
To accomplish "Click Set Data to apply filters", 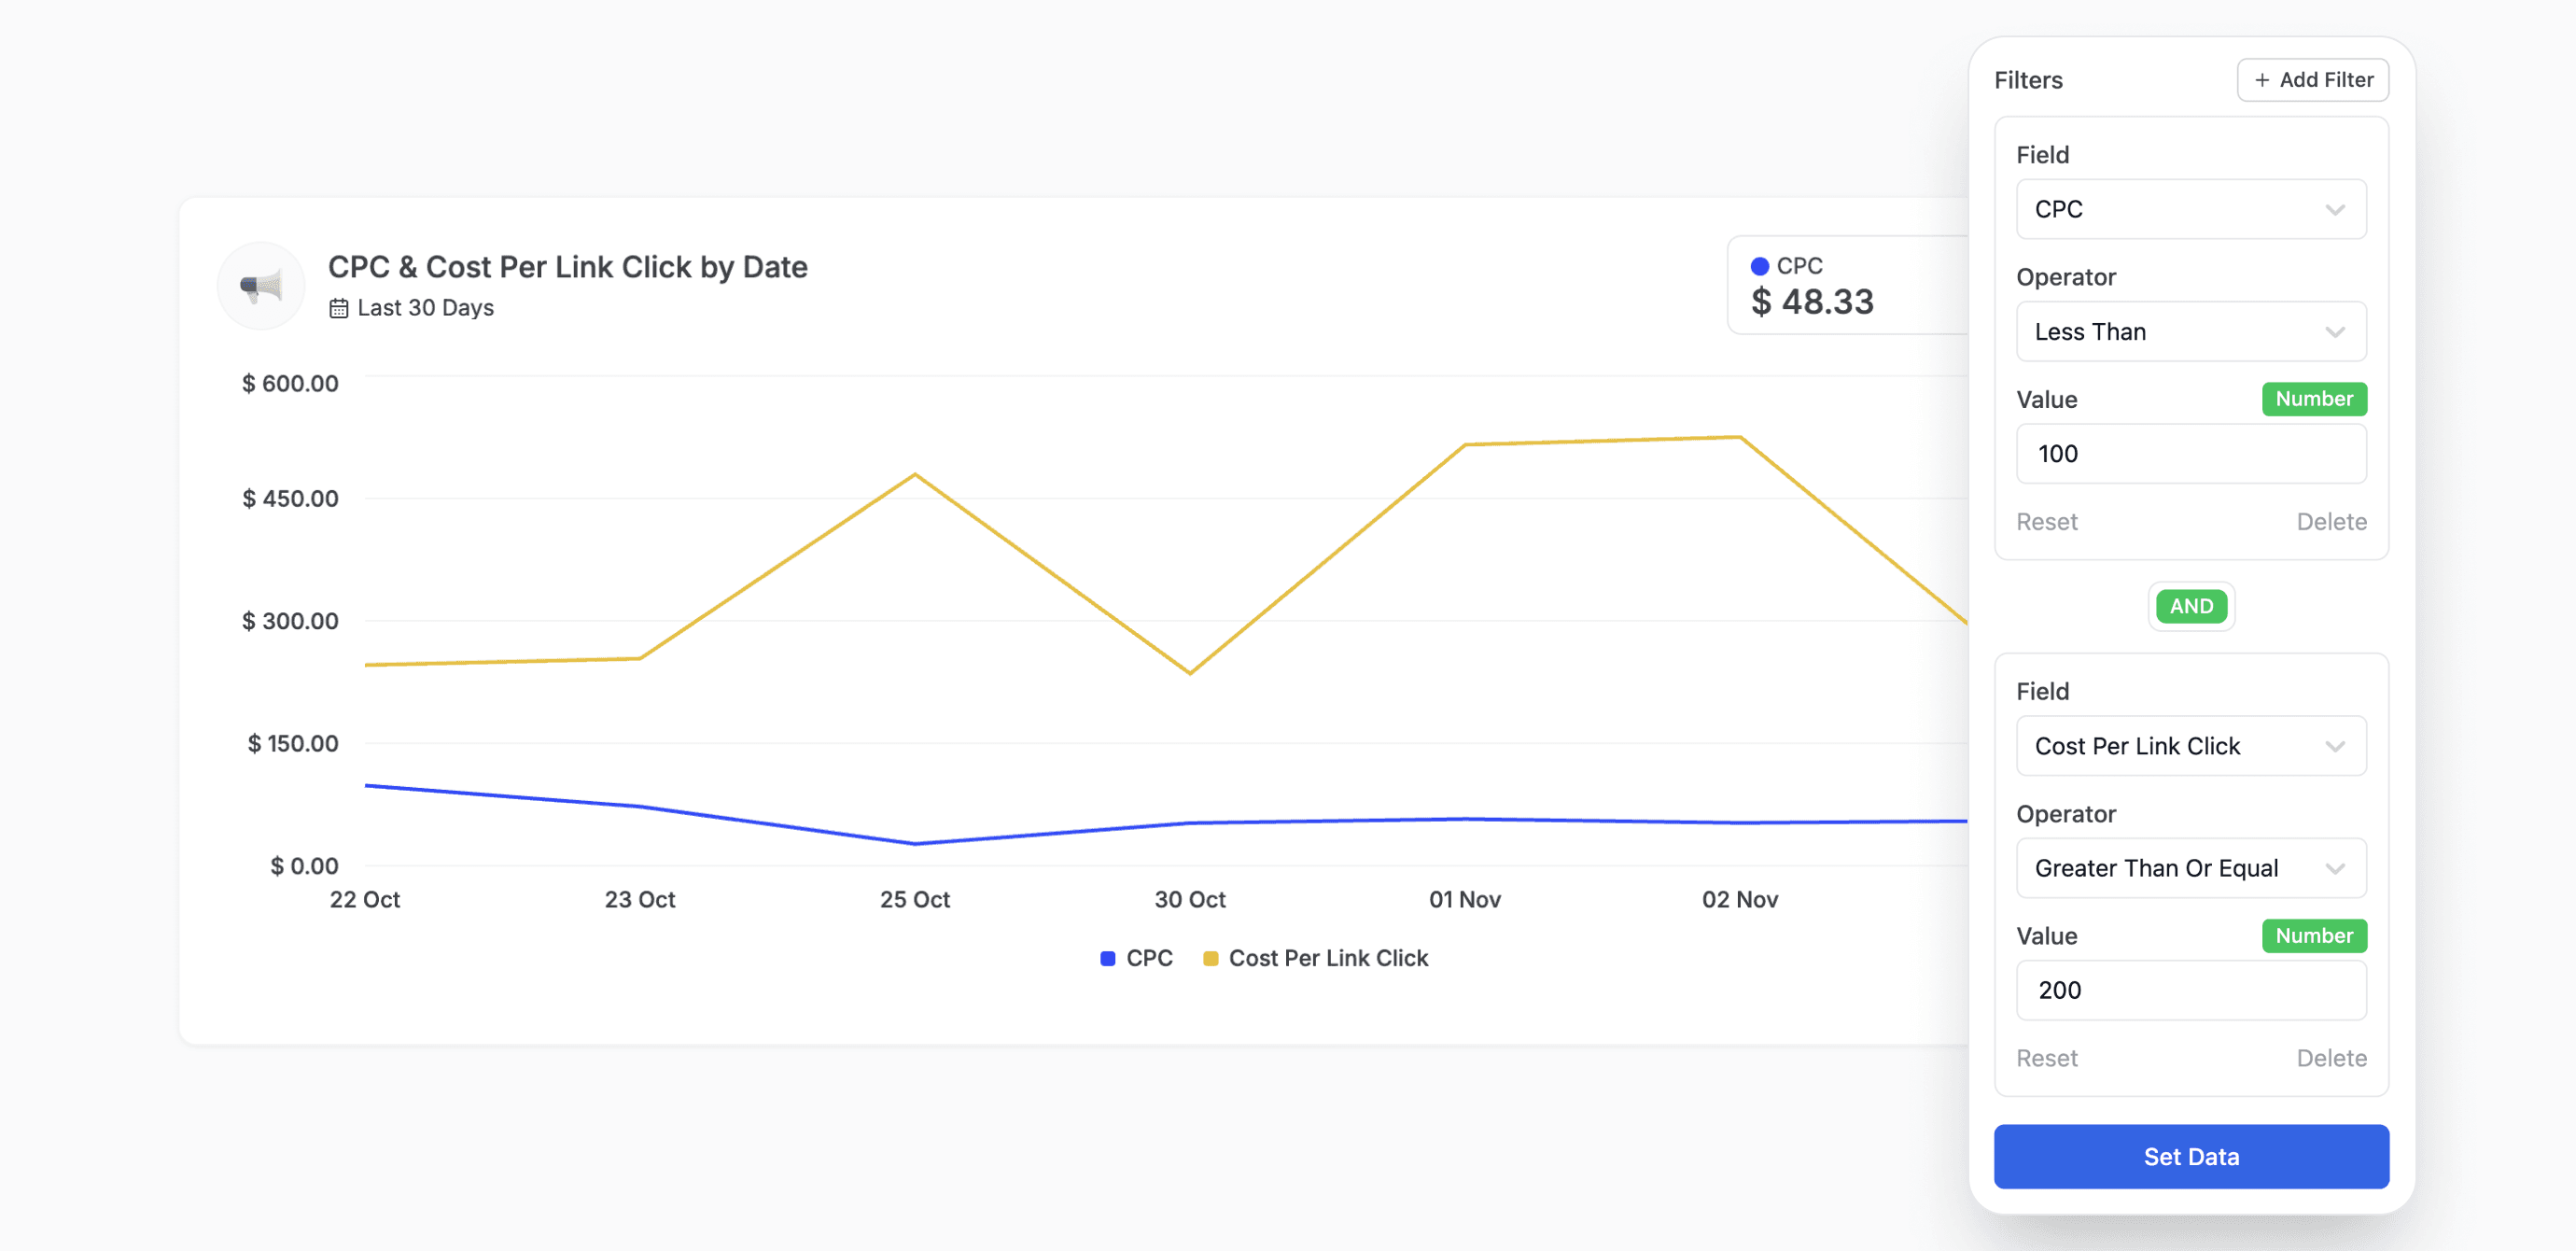I will tap(2191, 1156).
